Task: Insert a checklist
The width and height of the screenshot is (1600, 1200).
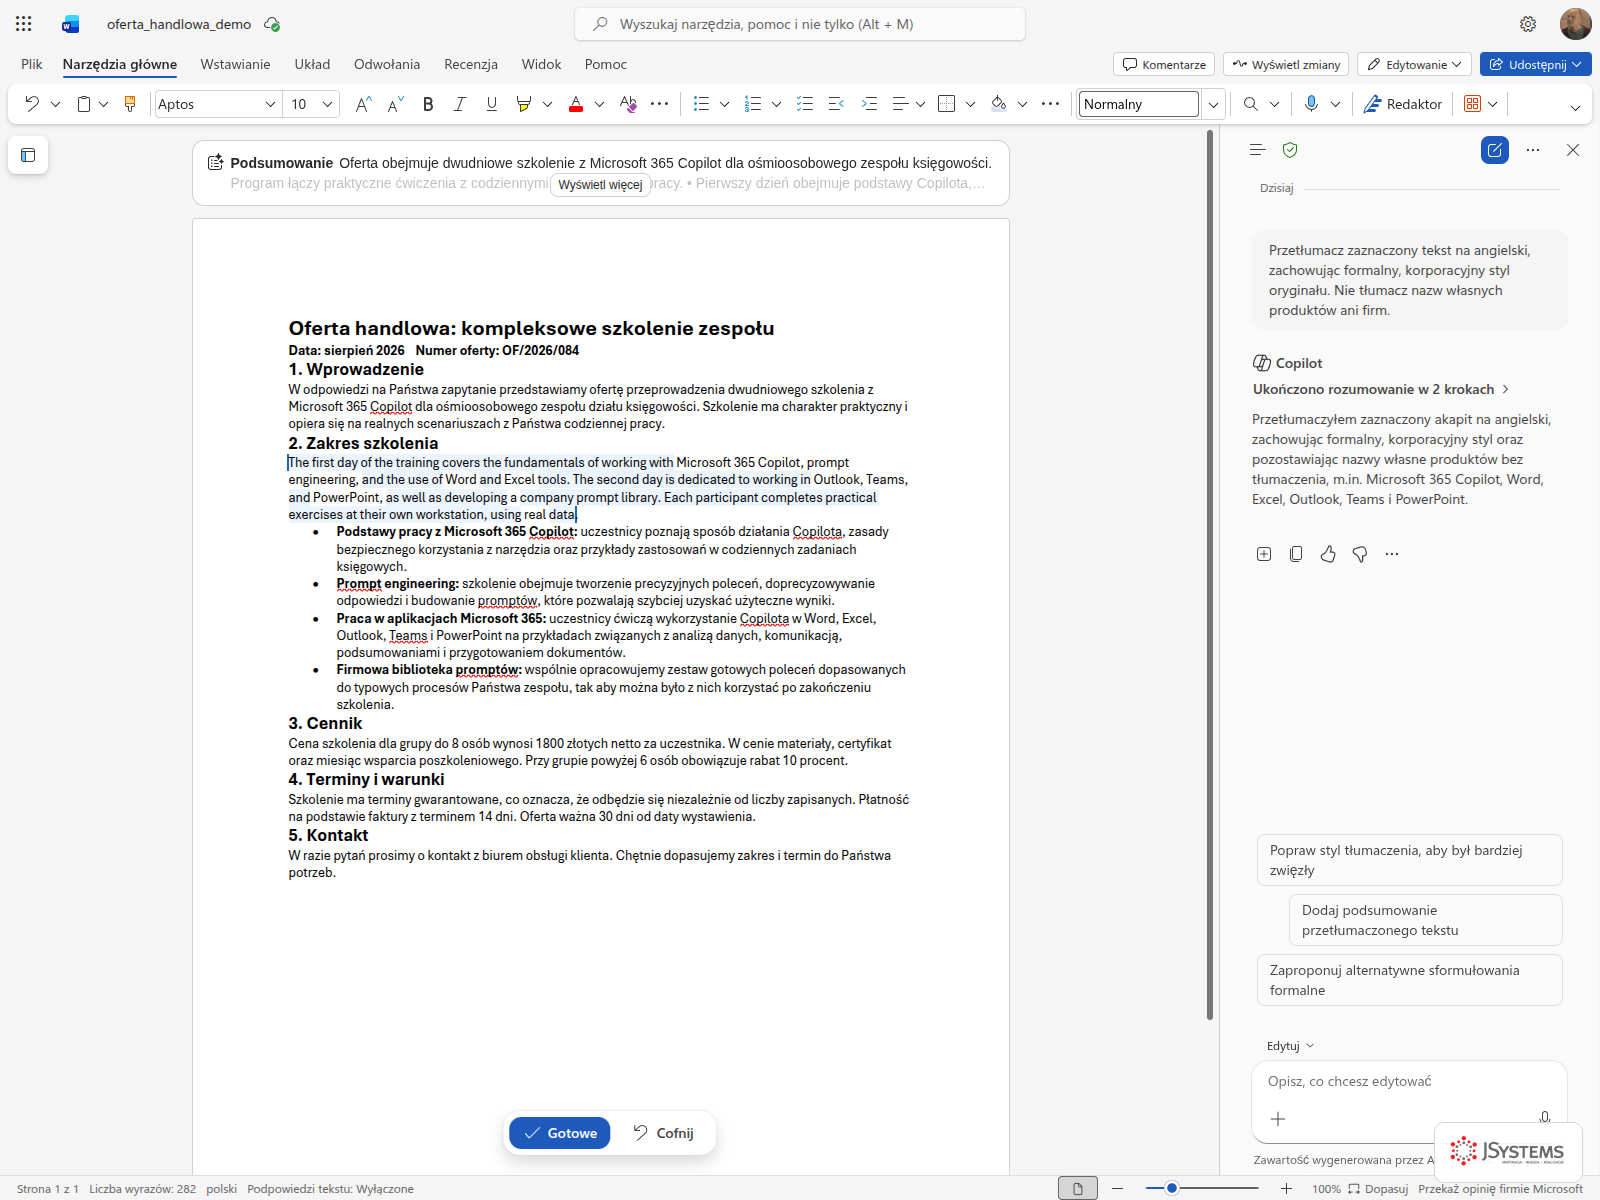Action: [x=805, y=104]
